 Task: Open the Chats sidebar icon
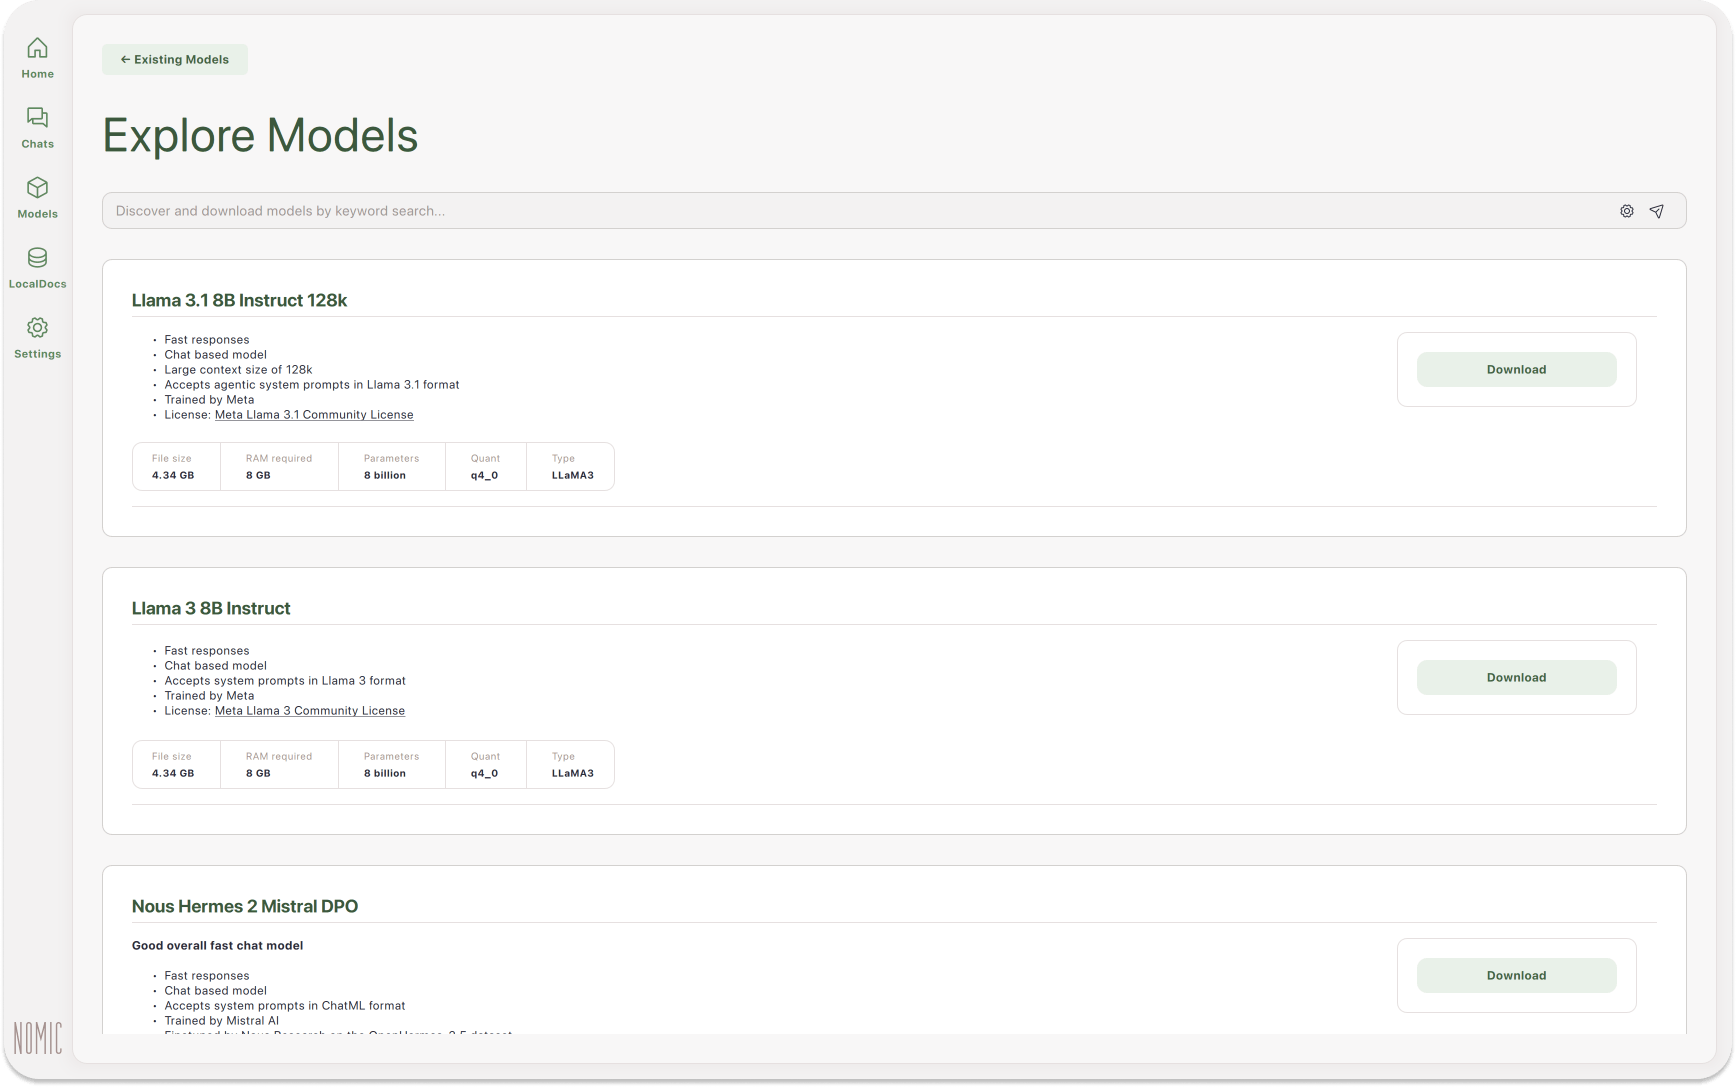[37, 118]
